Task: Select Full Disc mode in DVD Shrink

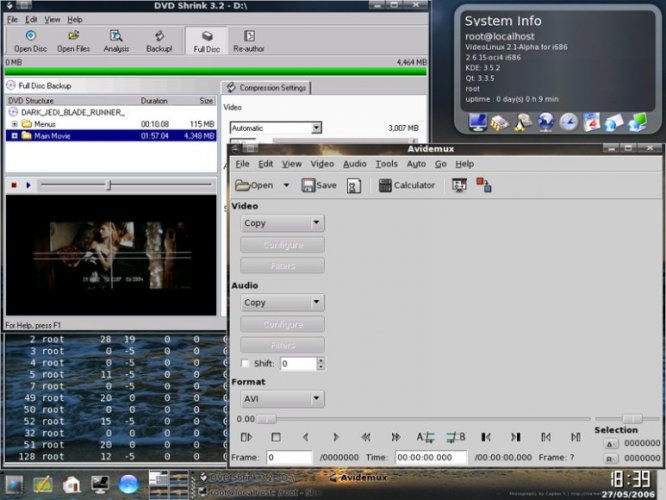Action: click(x=206, y=41)
